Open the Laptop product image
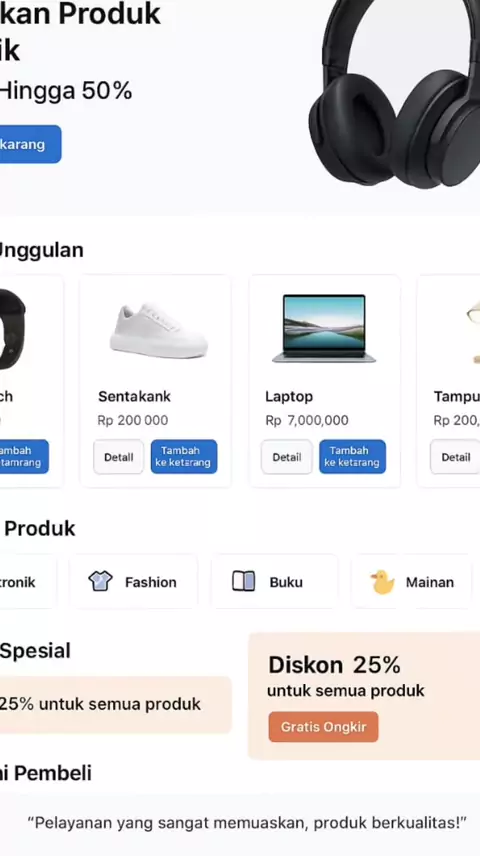This screenshot has width=480, height=856. 324,328
